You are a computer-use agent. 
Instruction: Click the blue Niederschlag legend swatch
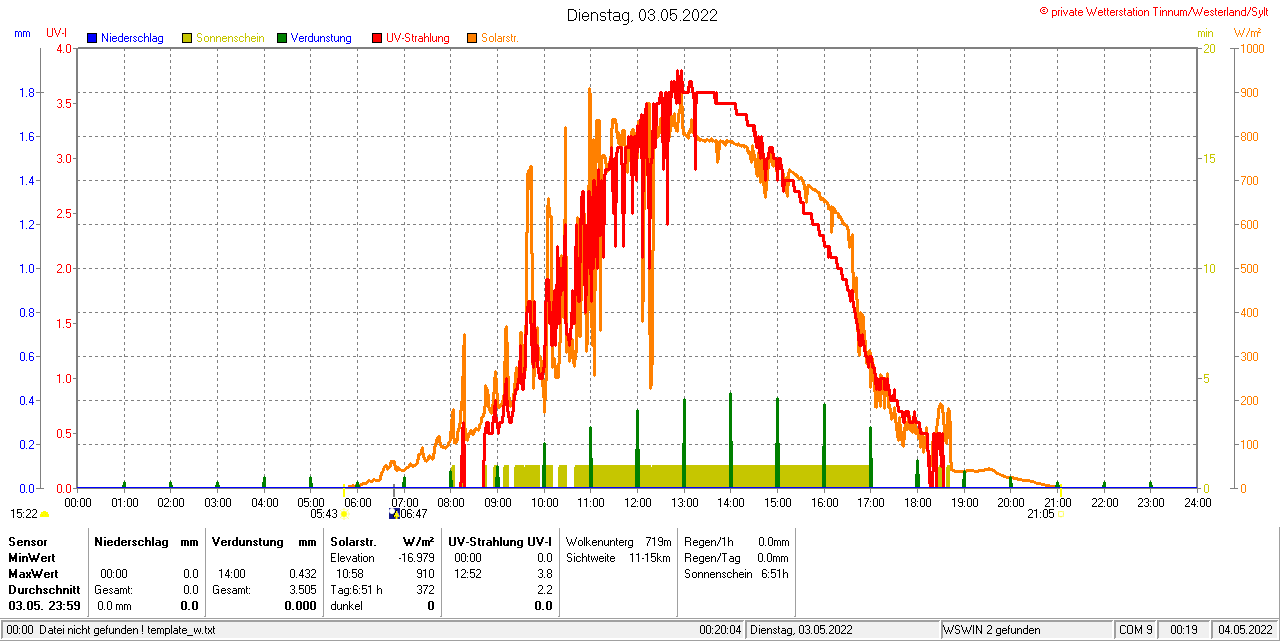92,38
